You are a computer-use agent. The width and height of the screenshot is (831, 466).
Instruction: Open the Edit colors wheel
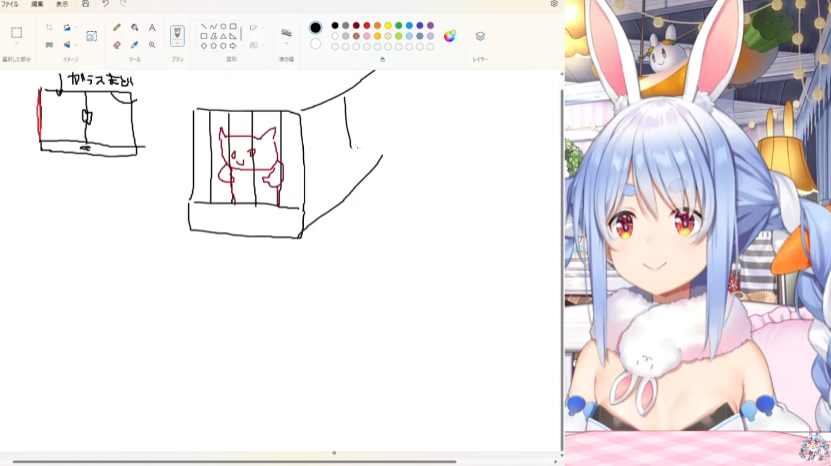[x=449, y=36]
